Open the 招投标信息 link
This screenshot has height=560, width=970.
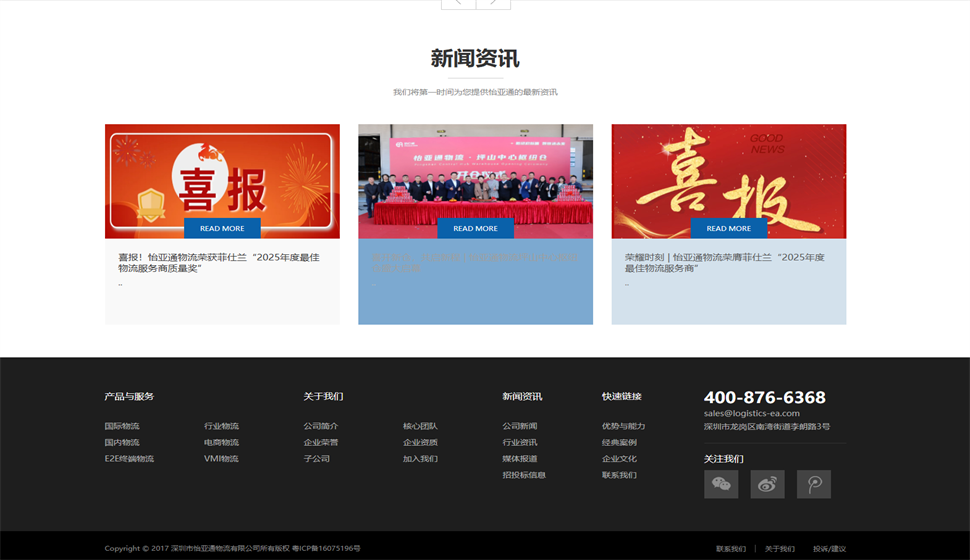524,475
